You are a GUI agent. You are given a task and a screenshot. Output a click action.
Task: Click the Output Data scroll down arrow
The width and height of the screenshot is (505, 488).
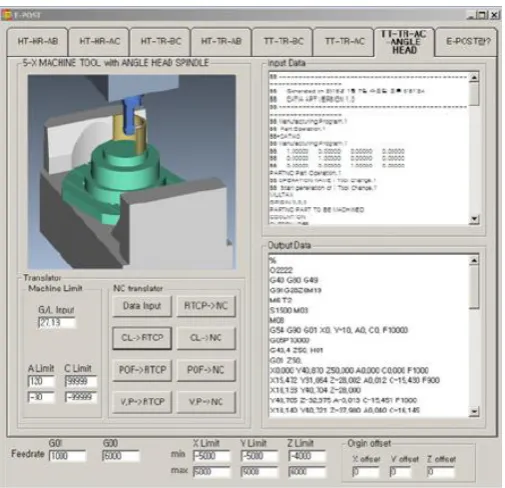pos(474,412)
